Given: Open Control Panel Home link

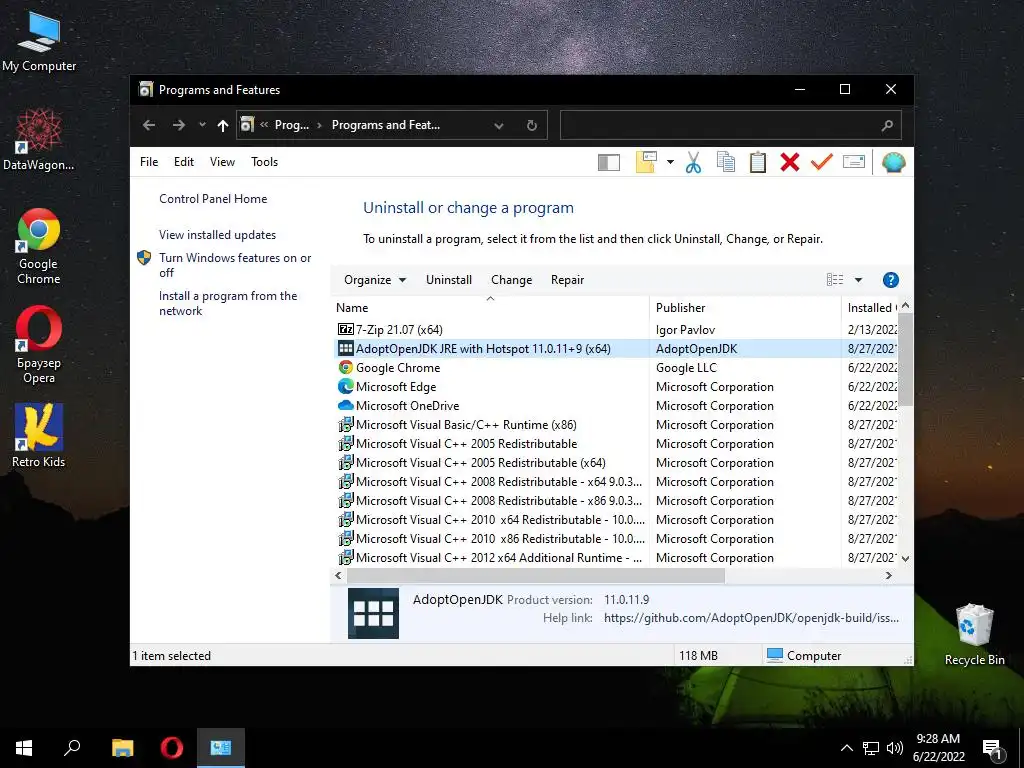Looking at the screenshot, I should (213, 199).
